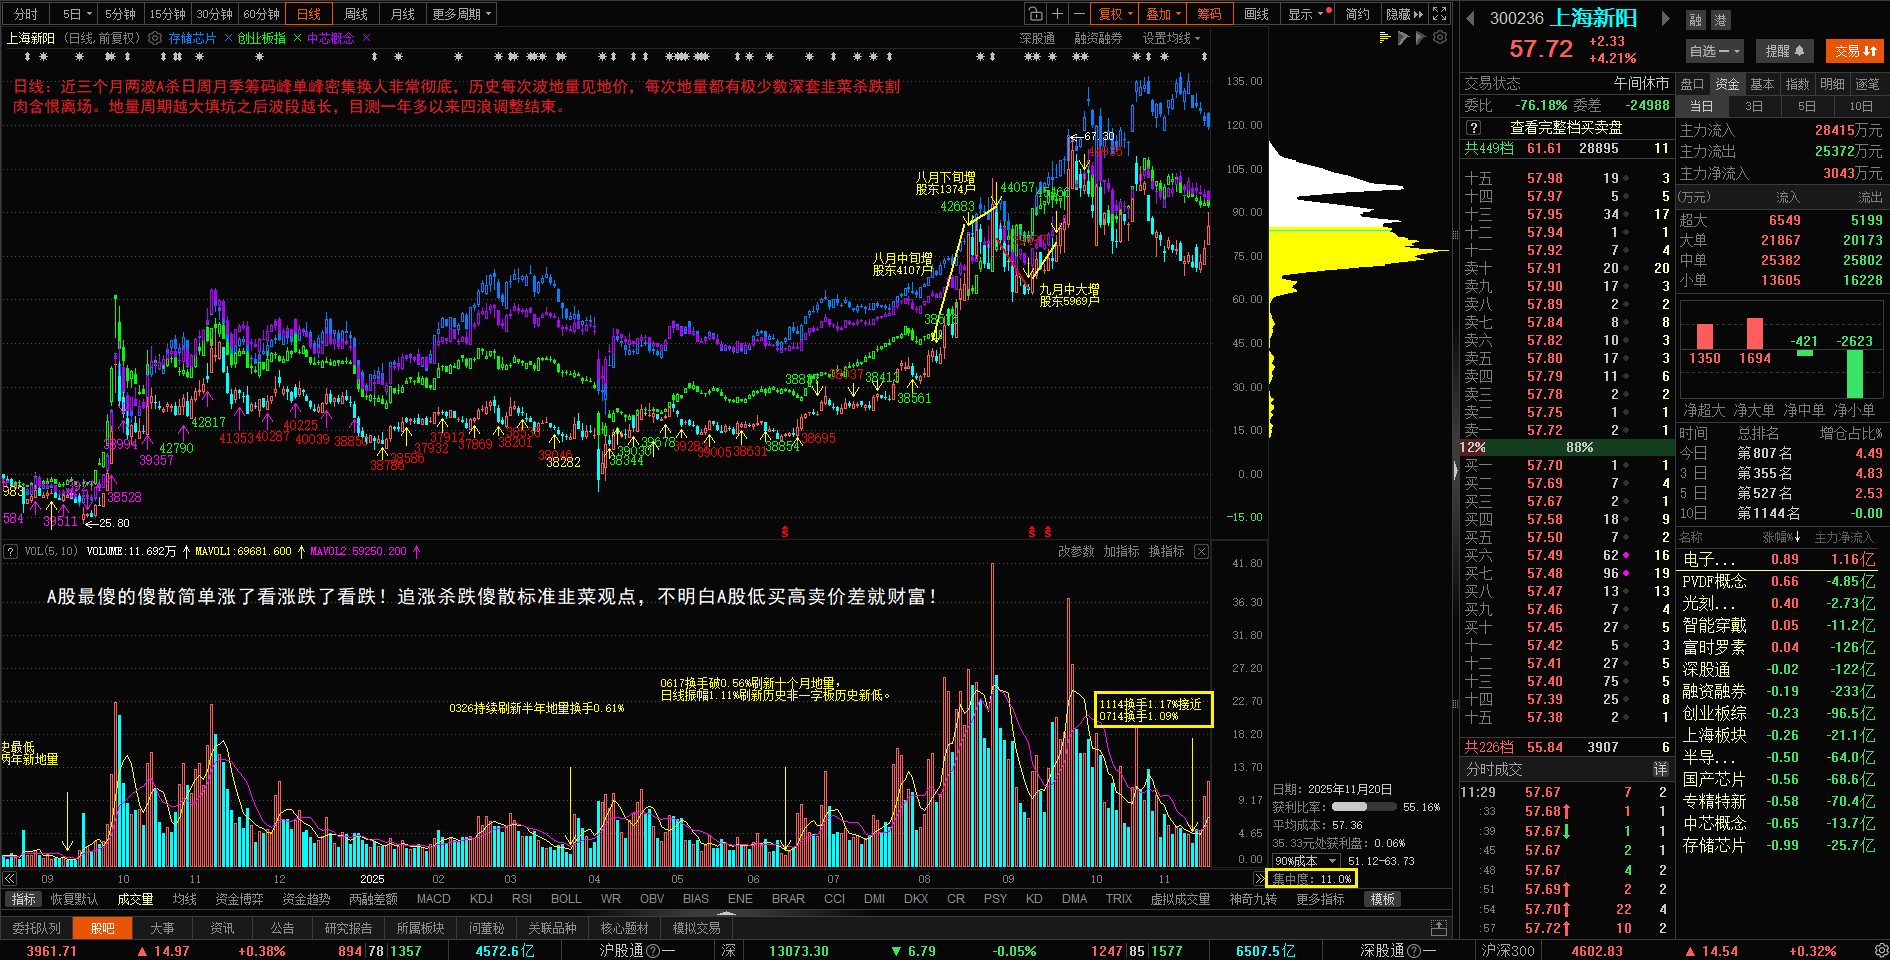Expand 更多周期 periods dropdown
Viewport: 1890px width, 960px height.
(x=462, y=14)
